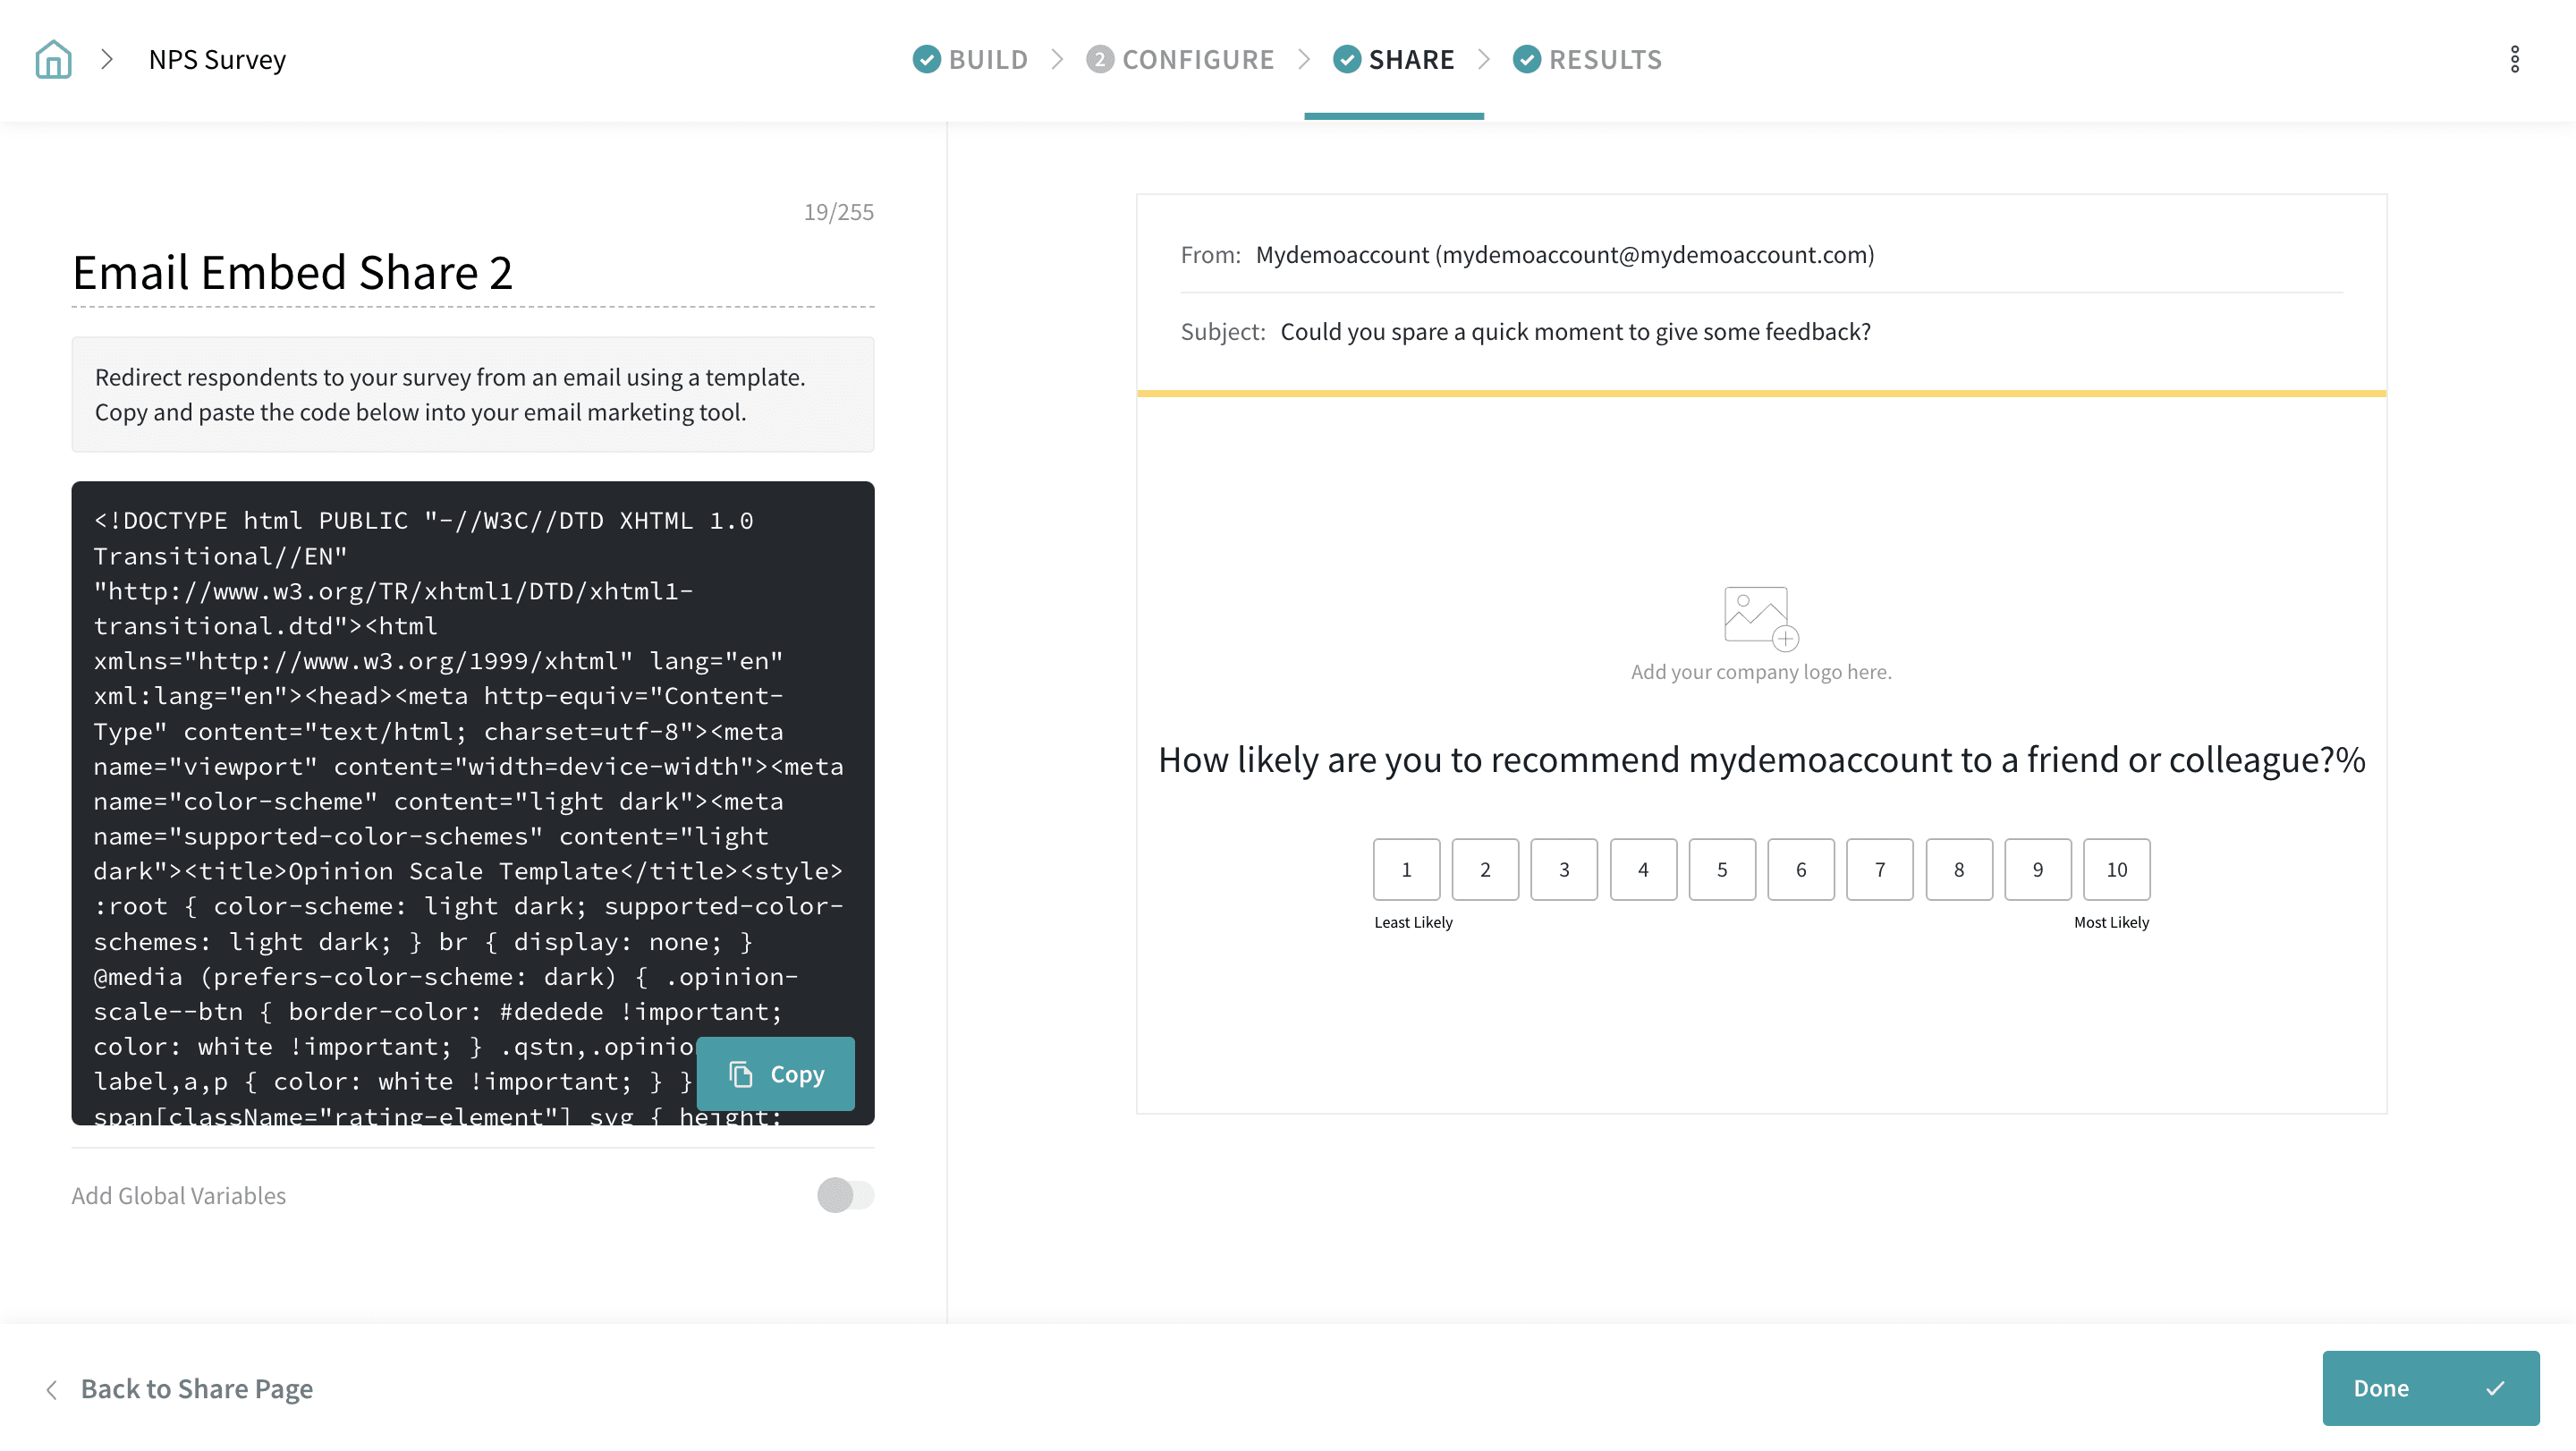Open the three-dot options menu
Viewport: 2576px width, 1451px height.
coord(2514,59)
